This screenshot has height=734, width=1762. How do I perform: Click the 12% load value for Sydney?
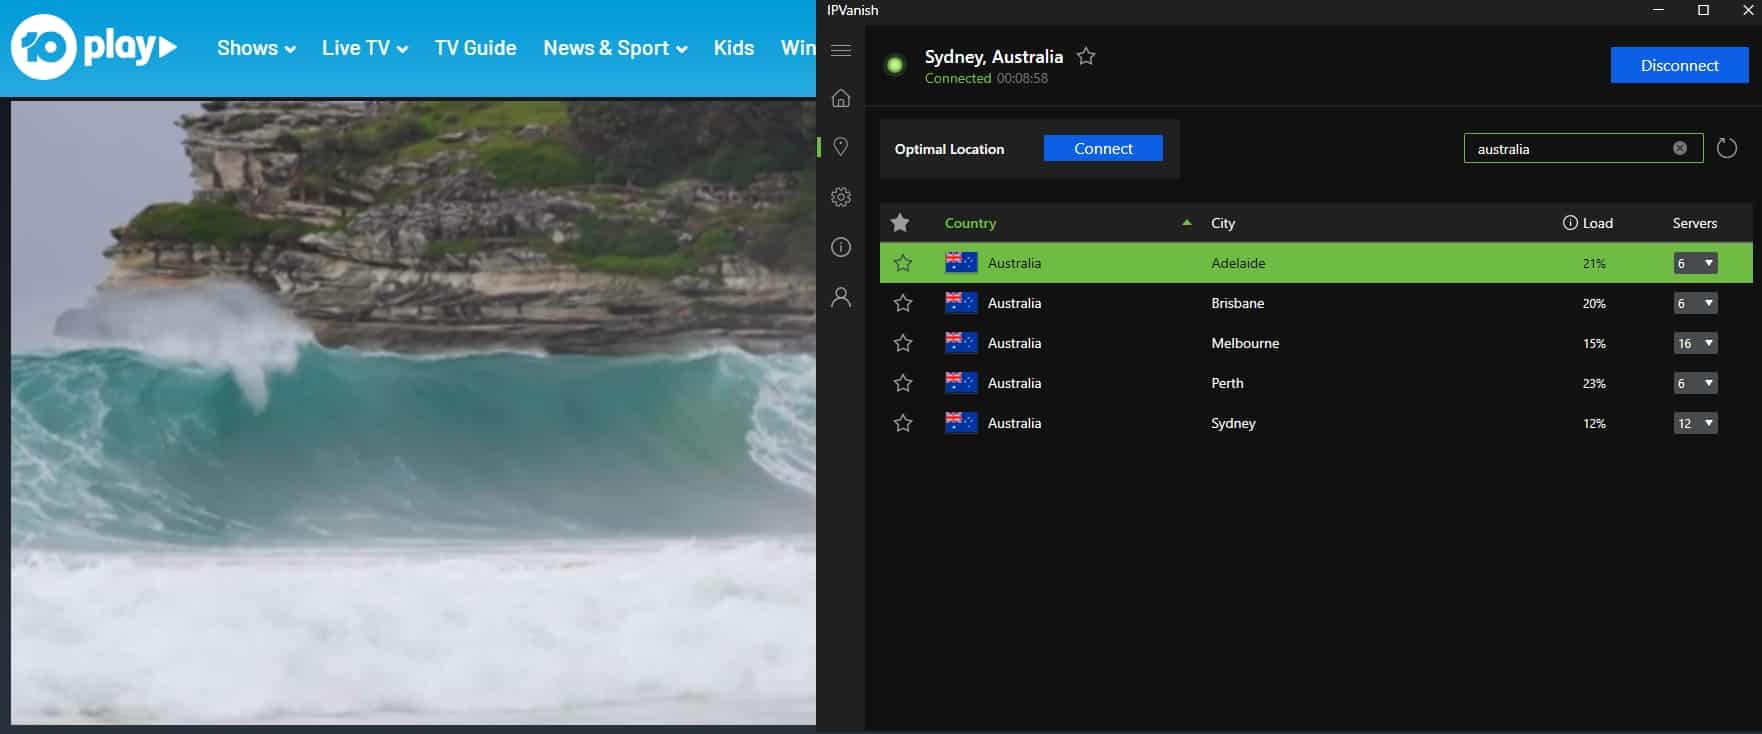(1594, 423)
